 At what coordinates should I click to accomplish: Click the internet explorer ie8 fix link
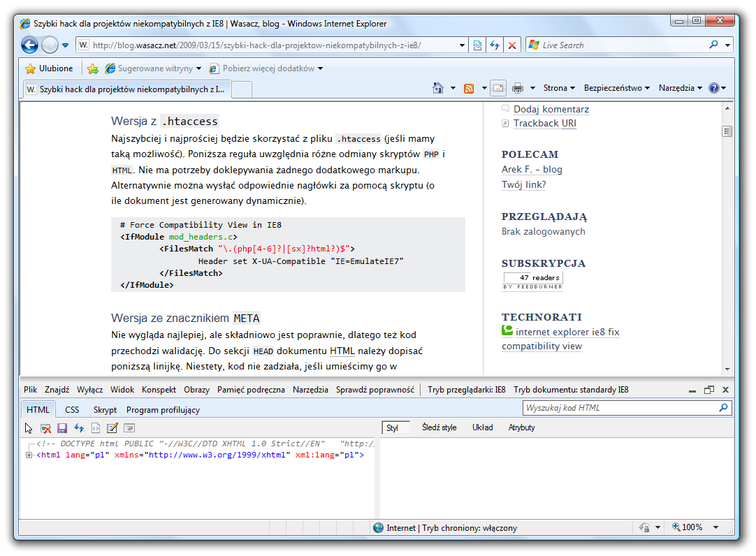(567, 332)
